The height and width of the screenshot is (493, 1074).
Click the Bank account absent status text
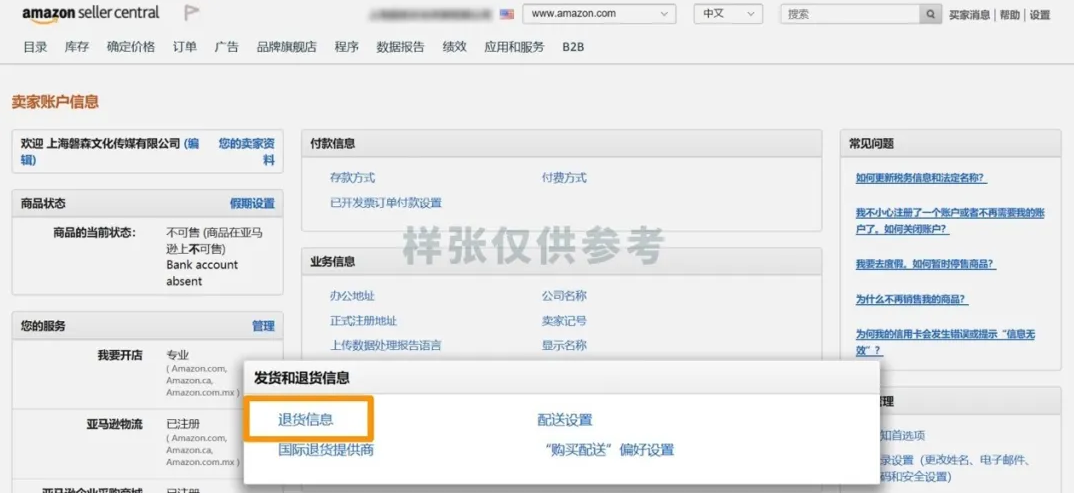tap(202, 273)
